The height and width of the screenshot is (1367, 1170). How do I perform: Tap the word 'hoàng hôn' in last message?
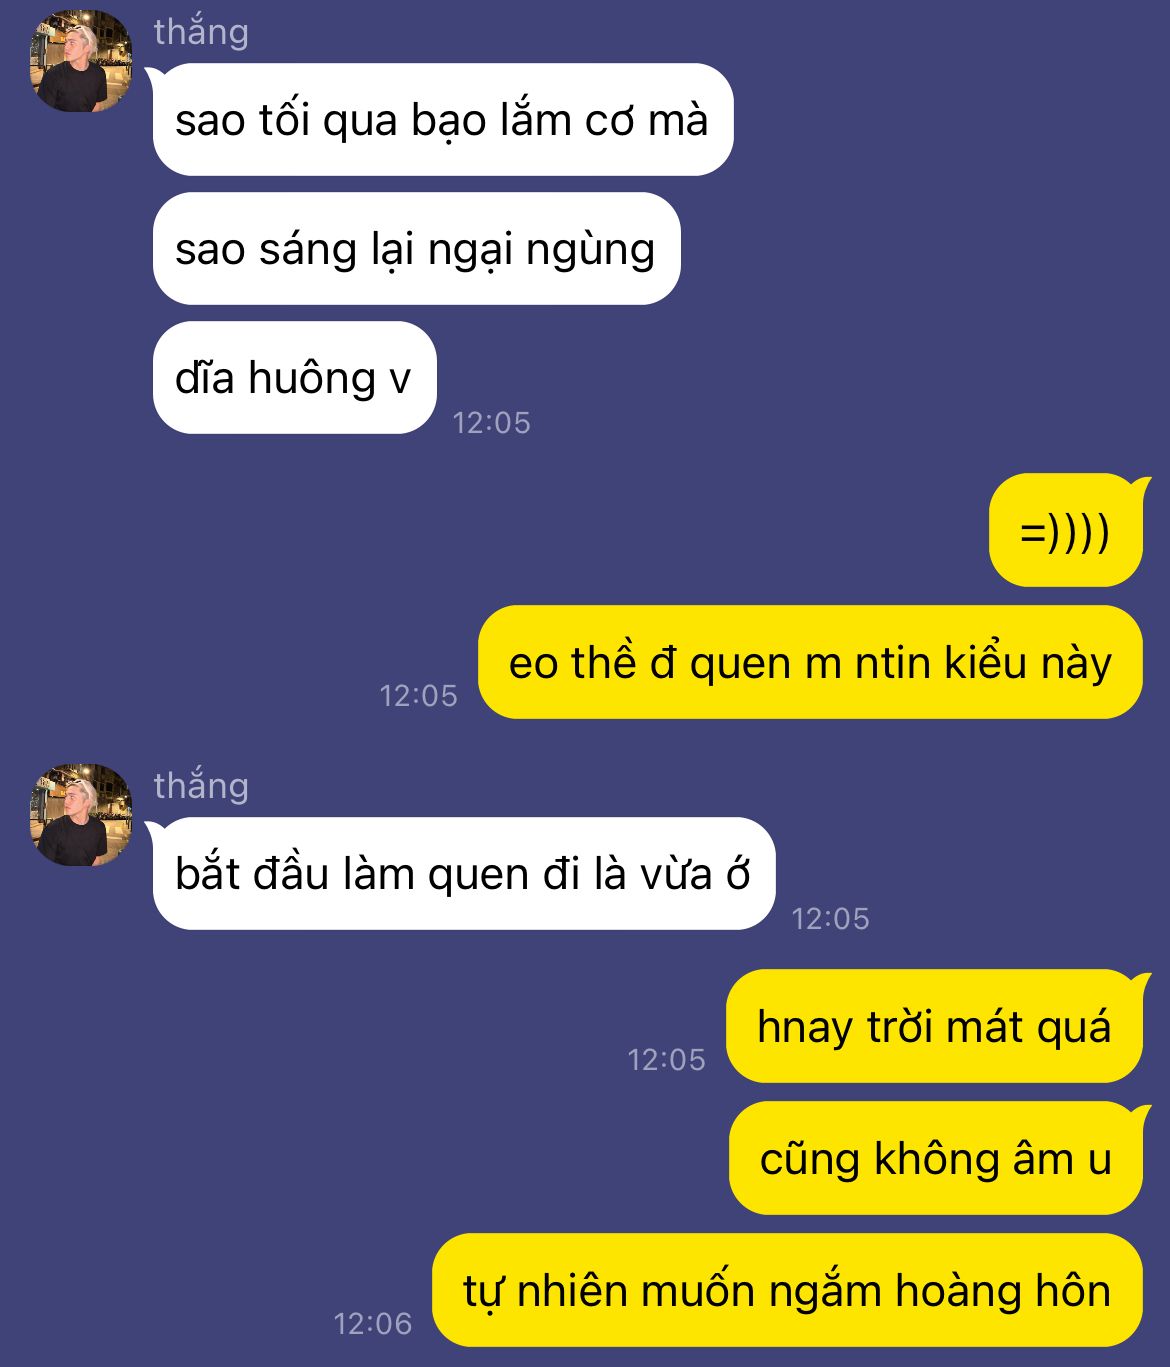pos(1003,1290)
